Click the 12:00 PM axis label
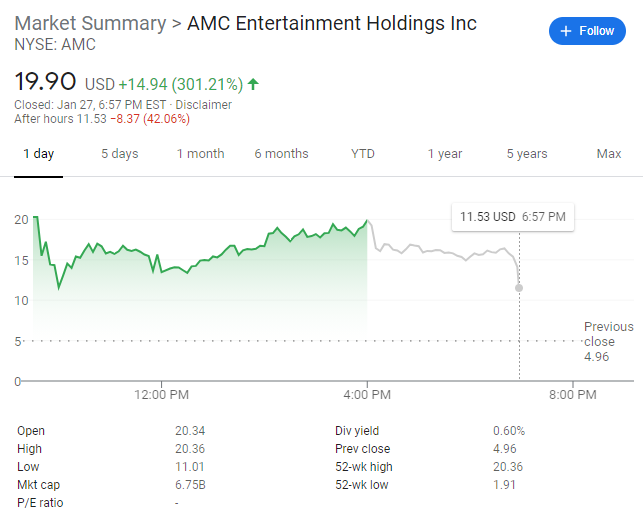This screenshot has width=643, height=517. [162, 395]
